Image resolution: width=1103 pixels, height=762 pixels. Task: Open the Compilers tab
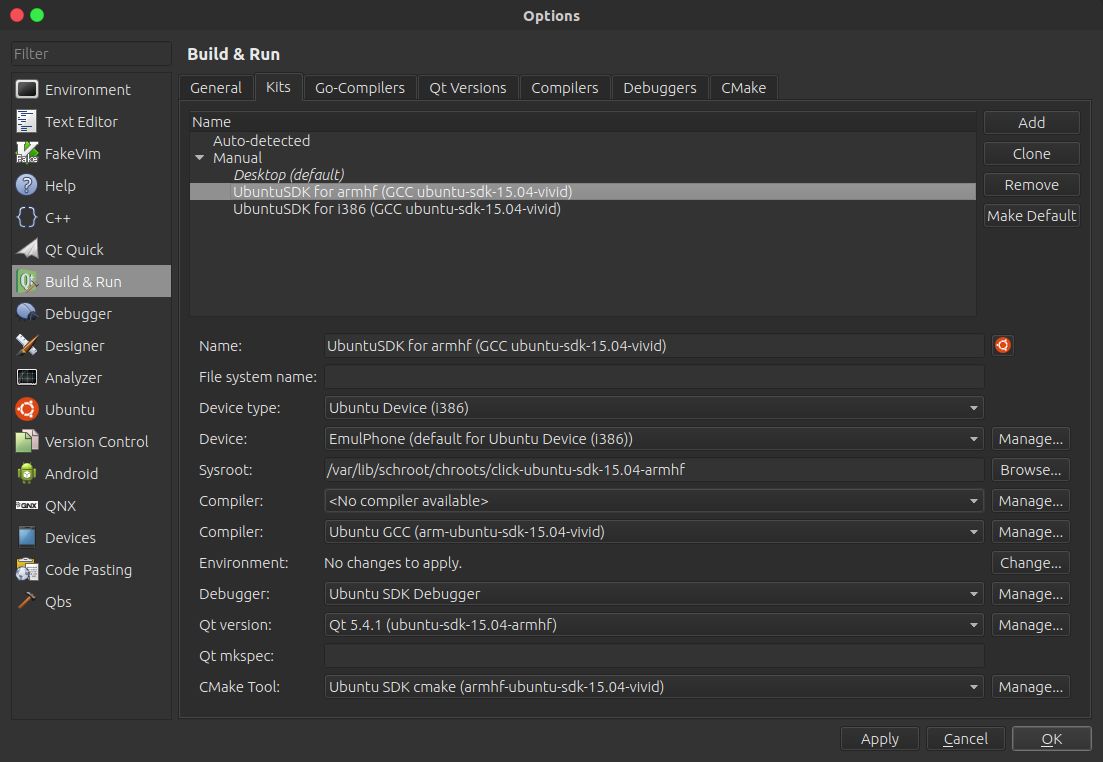pyautogui.click(x=564, y=88)
